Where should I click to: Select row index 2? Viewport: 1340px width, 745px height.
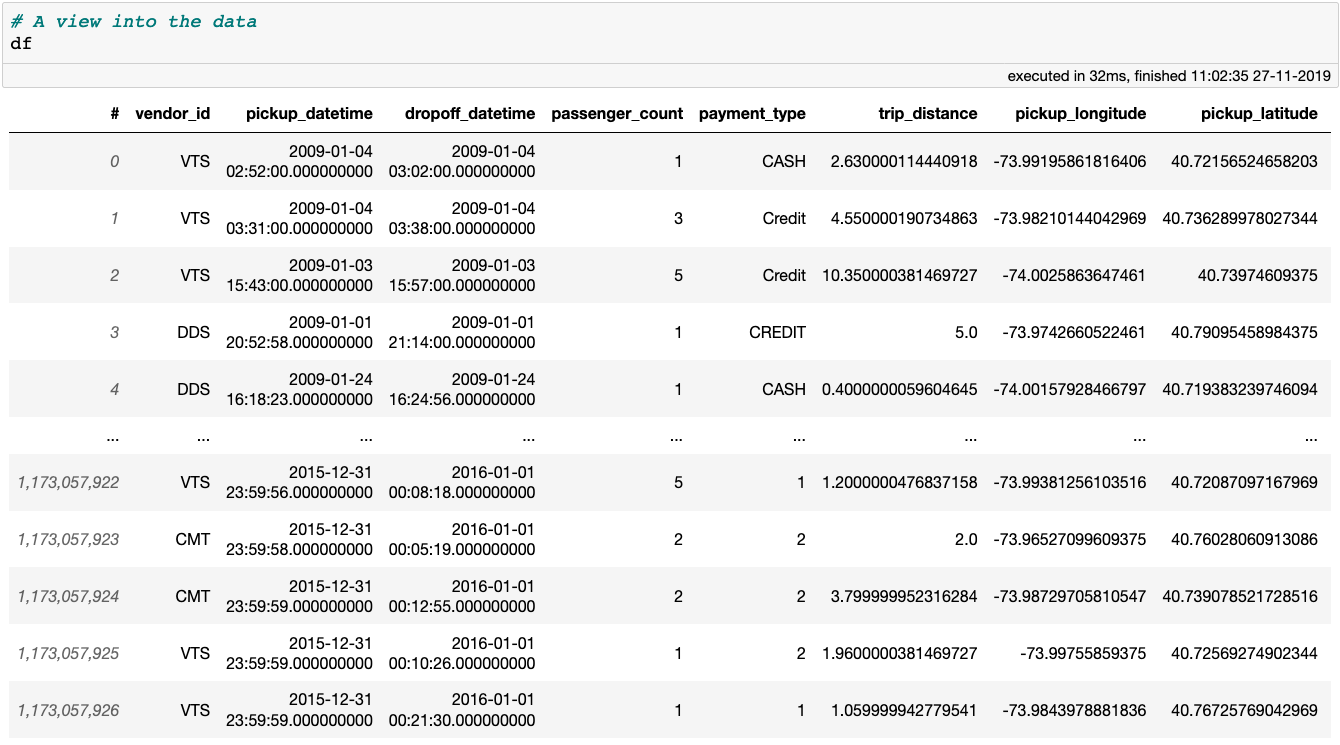point(115,275)
